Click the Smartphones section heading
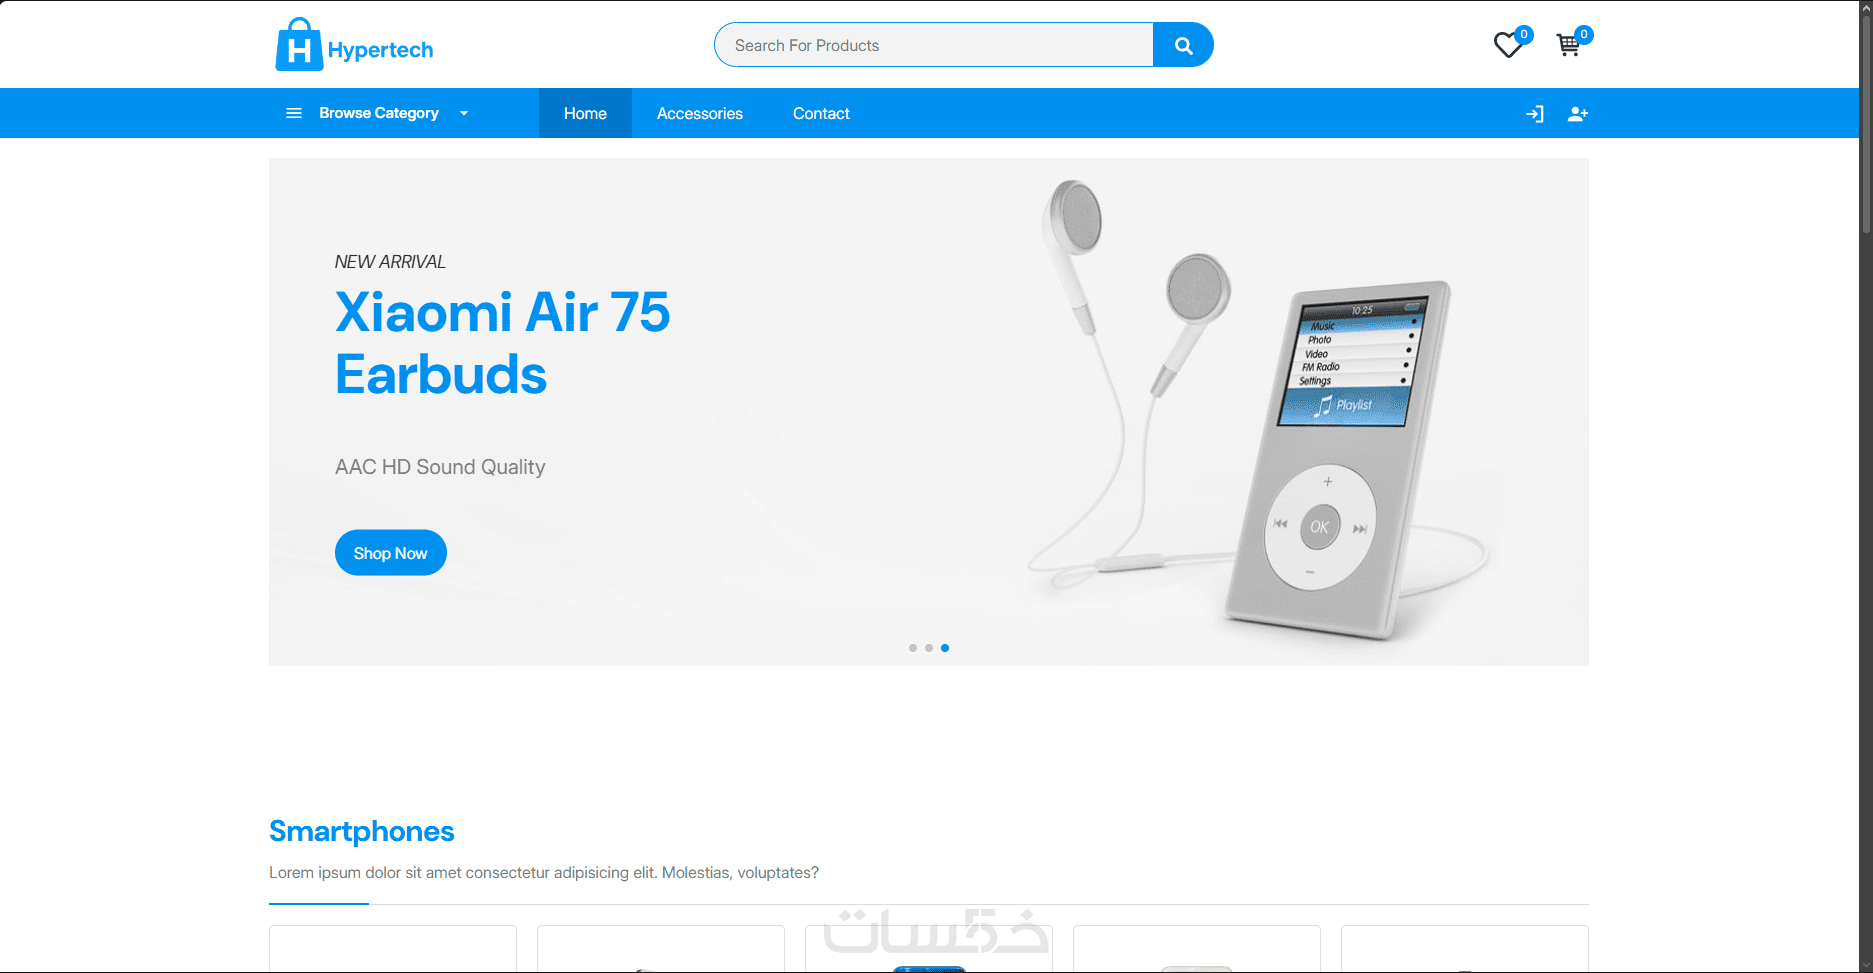This screenshot has width=1873, height=973. click(x=362, y=831)
